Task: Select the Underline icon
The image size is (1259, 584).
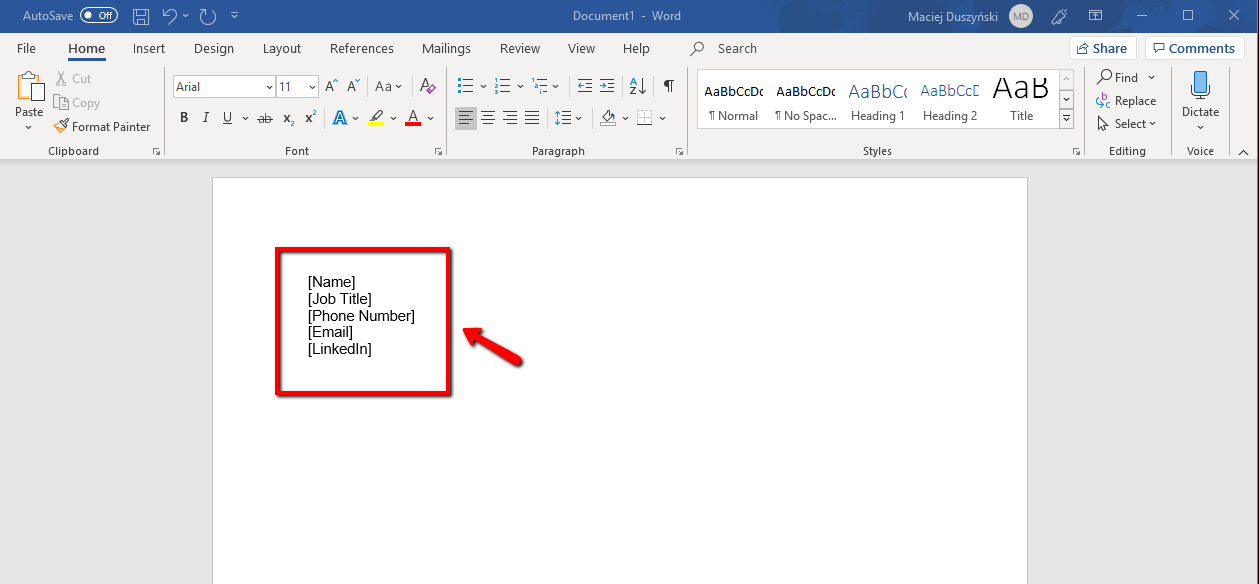Action: pos(226,117)
